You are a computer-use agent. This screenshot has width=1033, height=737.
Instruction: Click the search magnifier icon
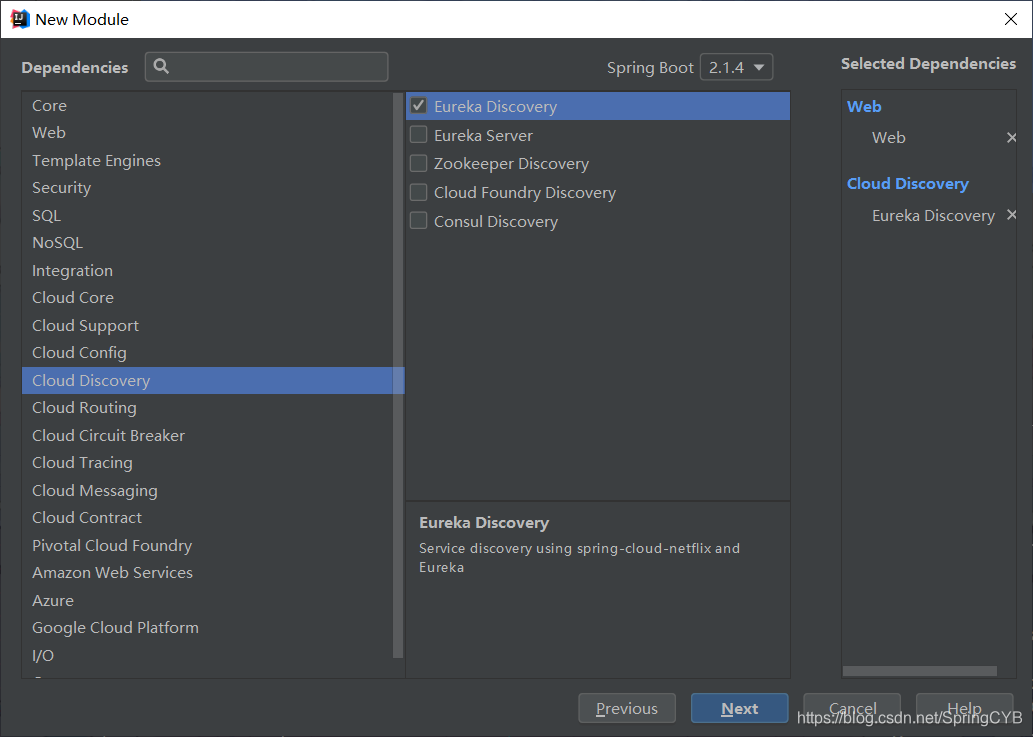pos(161,66)
